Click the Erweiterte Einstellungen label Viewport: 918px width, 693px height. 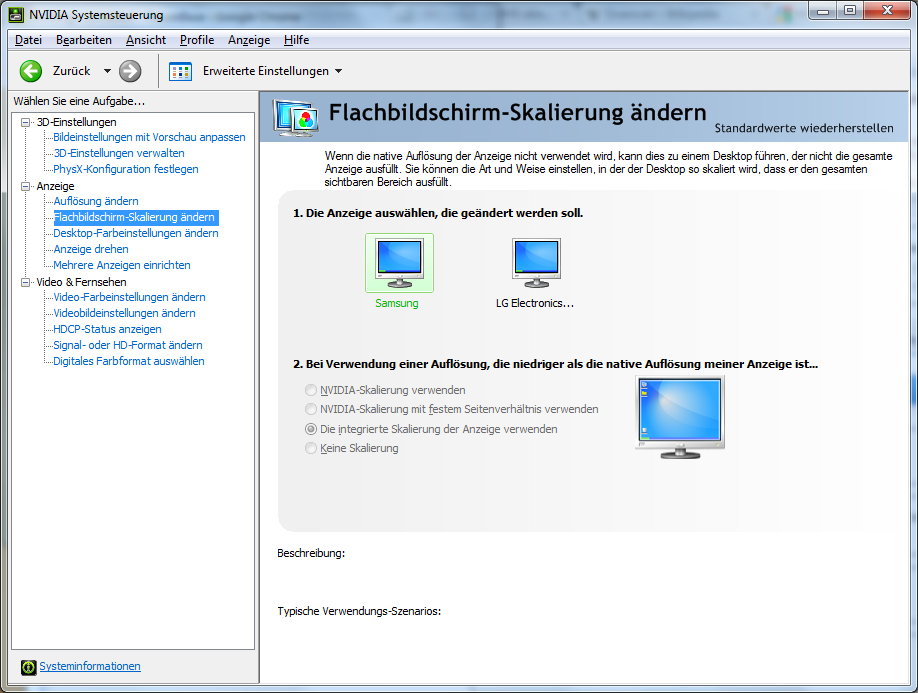pyautogui.click(x=266, y=71)
